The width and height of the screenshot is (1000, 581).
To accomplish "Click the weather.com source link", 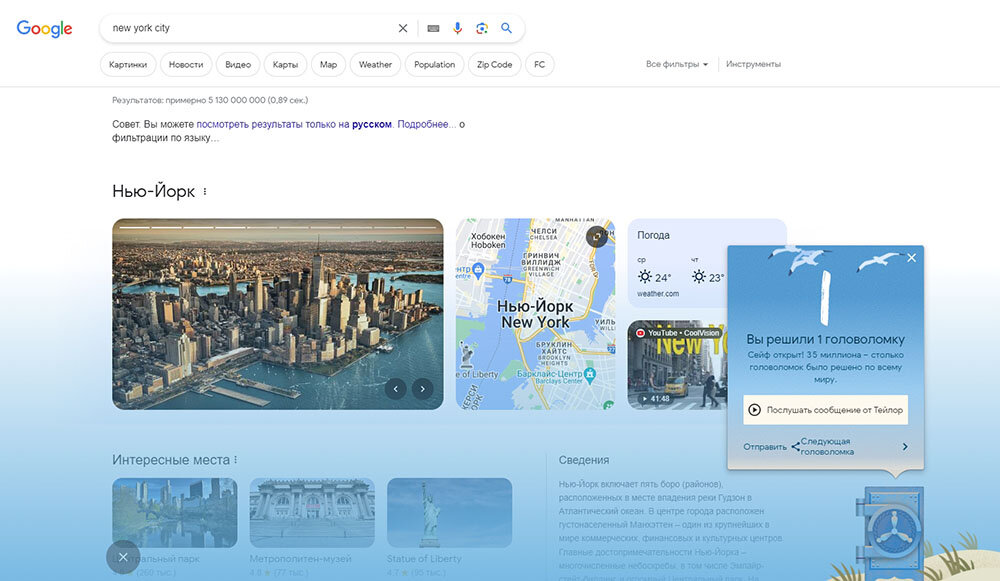I will (658, 294).
